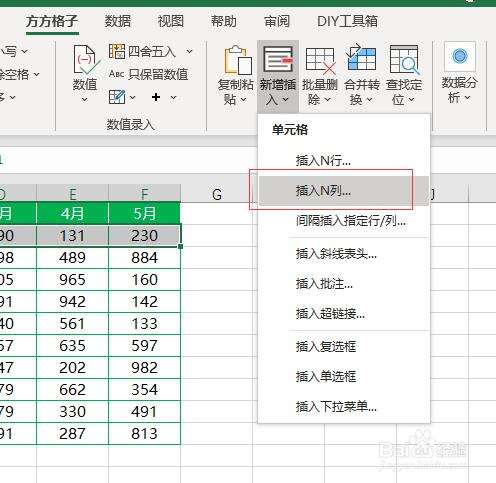The width and height of the screenshot is (496, 483).
Task: Click column G header
Action: [217, 194]
